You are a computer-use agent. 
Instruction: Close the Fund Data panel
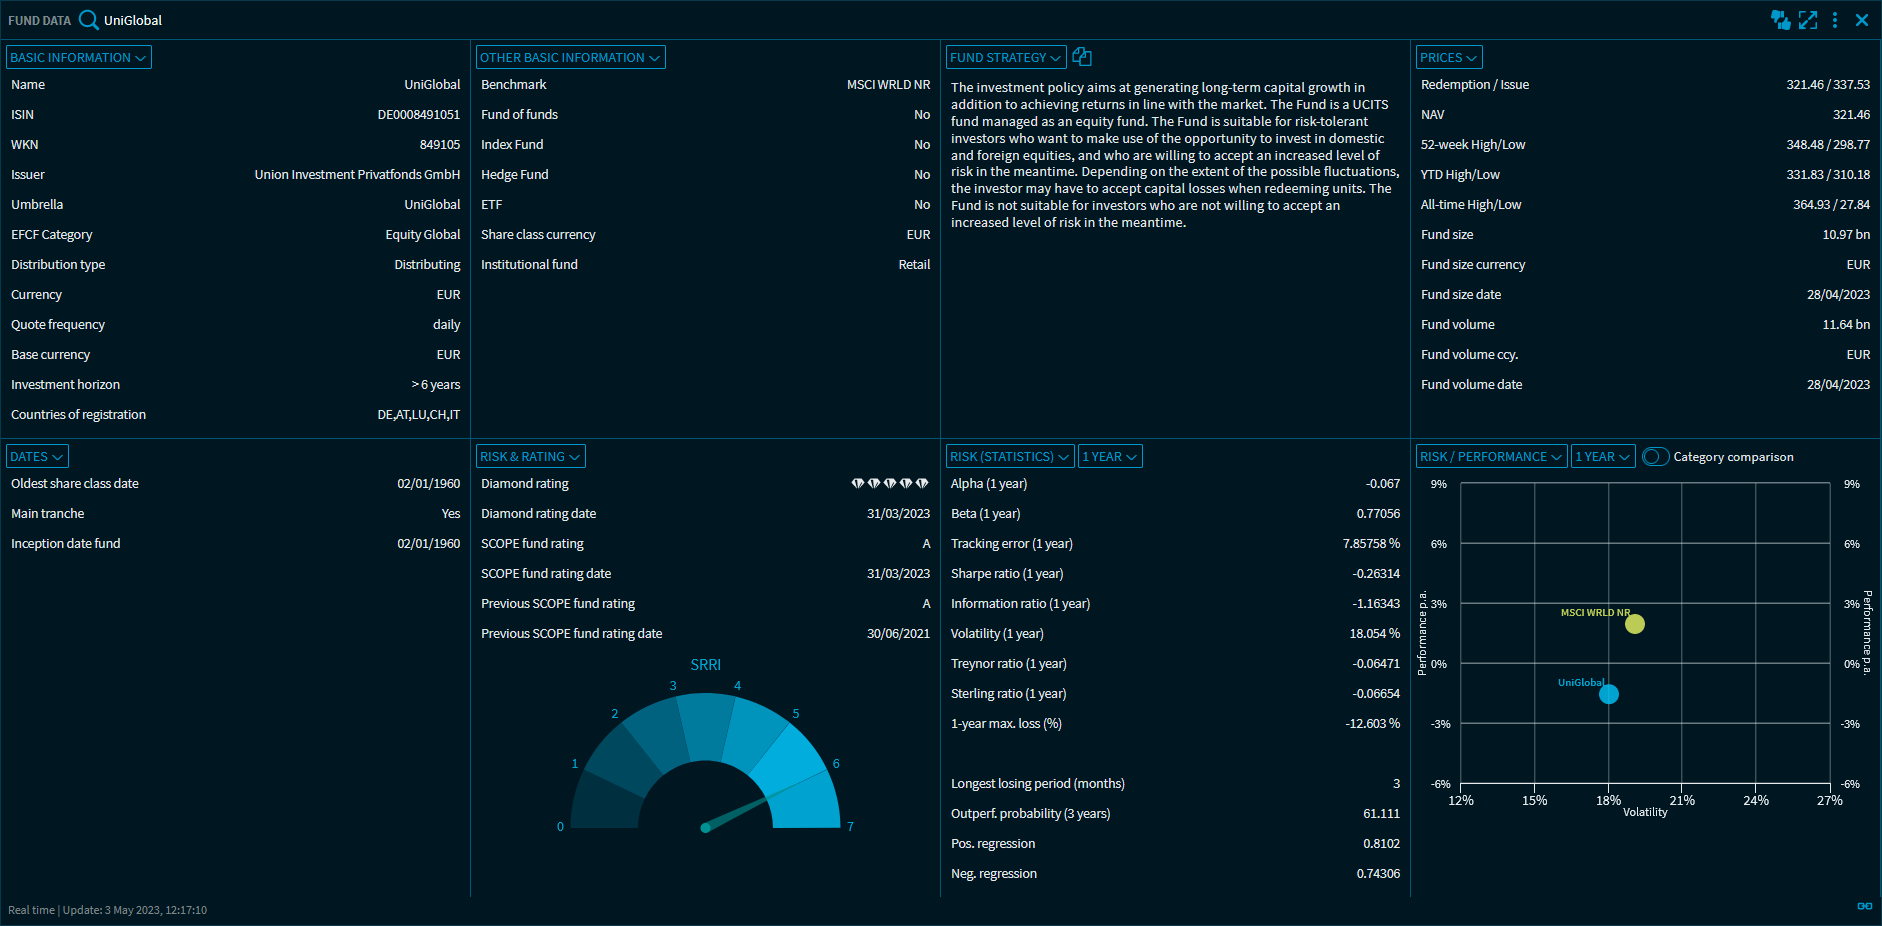1862,20
